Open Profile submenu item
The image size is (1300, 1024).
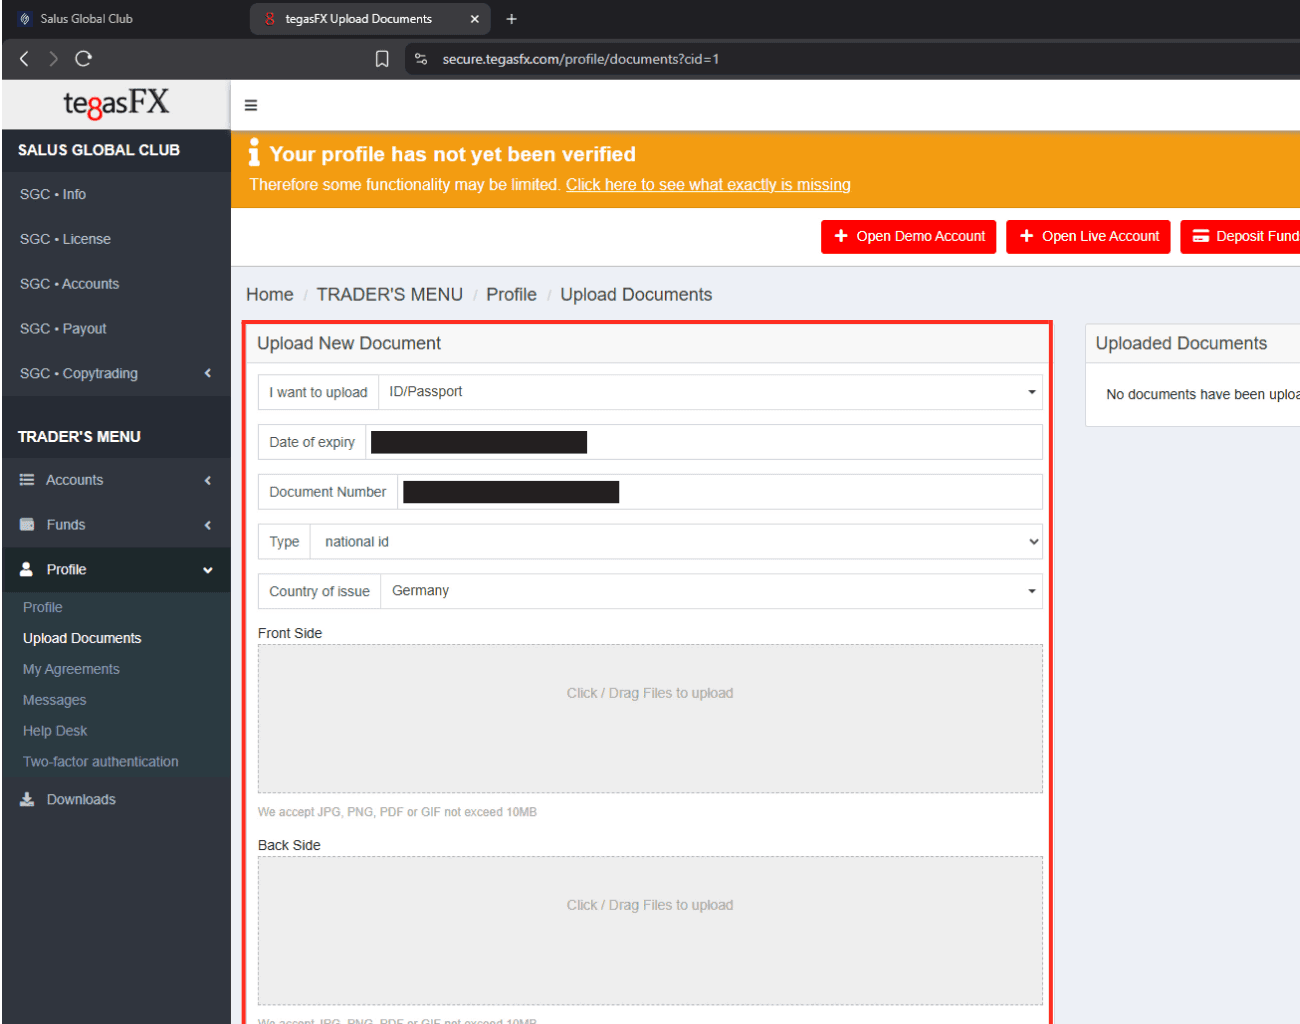coord(43,607)
